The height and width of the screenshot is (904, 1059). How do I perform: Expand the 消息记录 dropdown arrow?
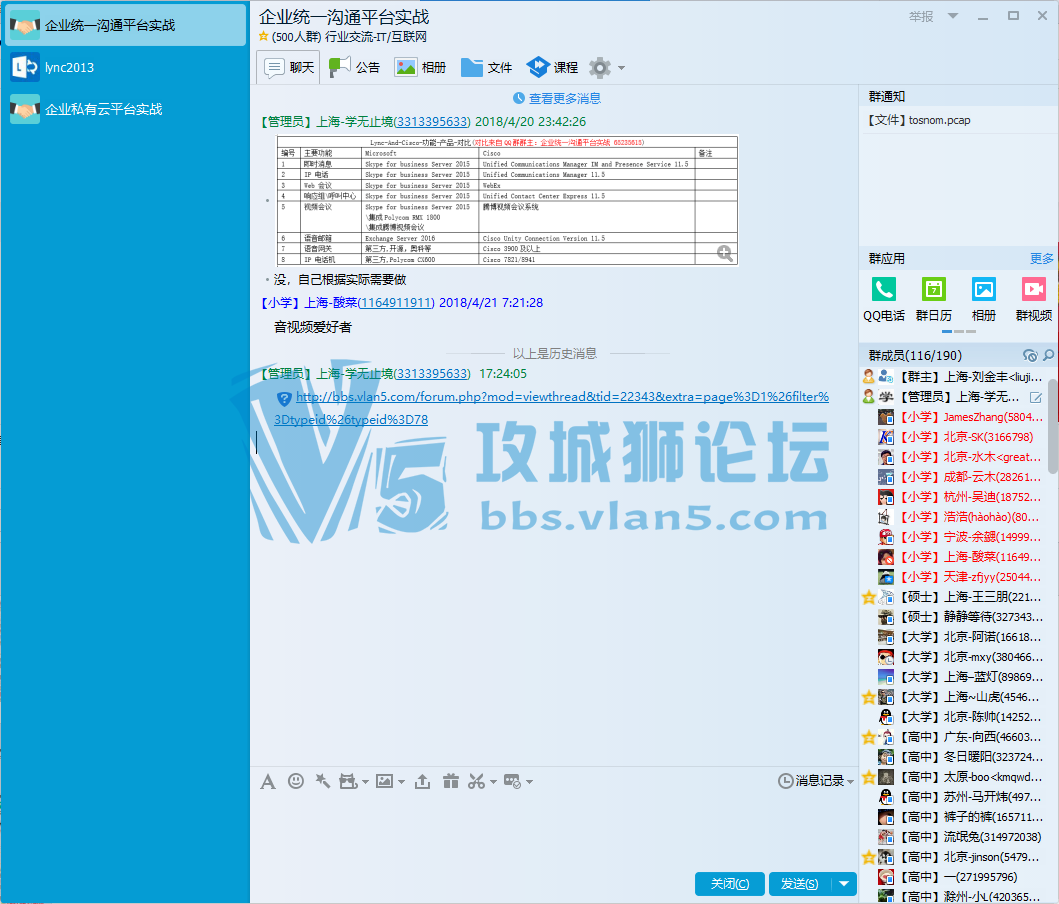click(850, 782)
